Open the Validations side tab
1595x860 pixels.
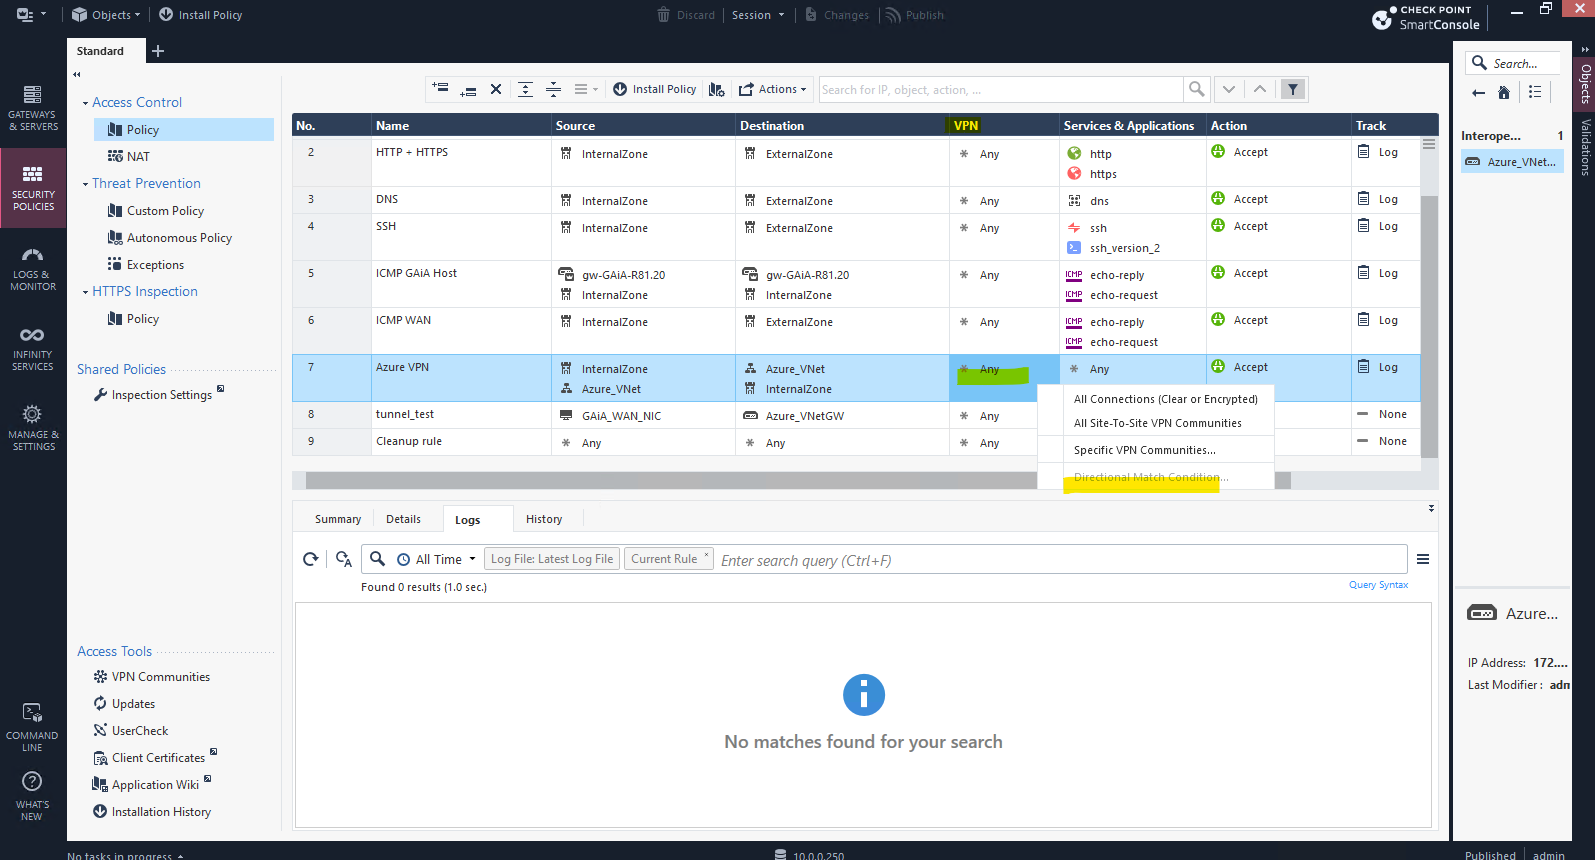pos(1585,147)
